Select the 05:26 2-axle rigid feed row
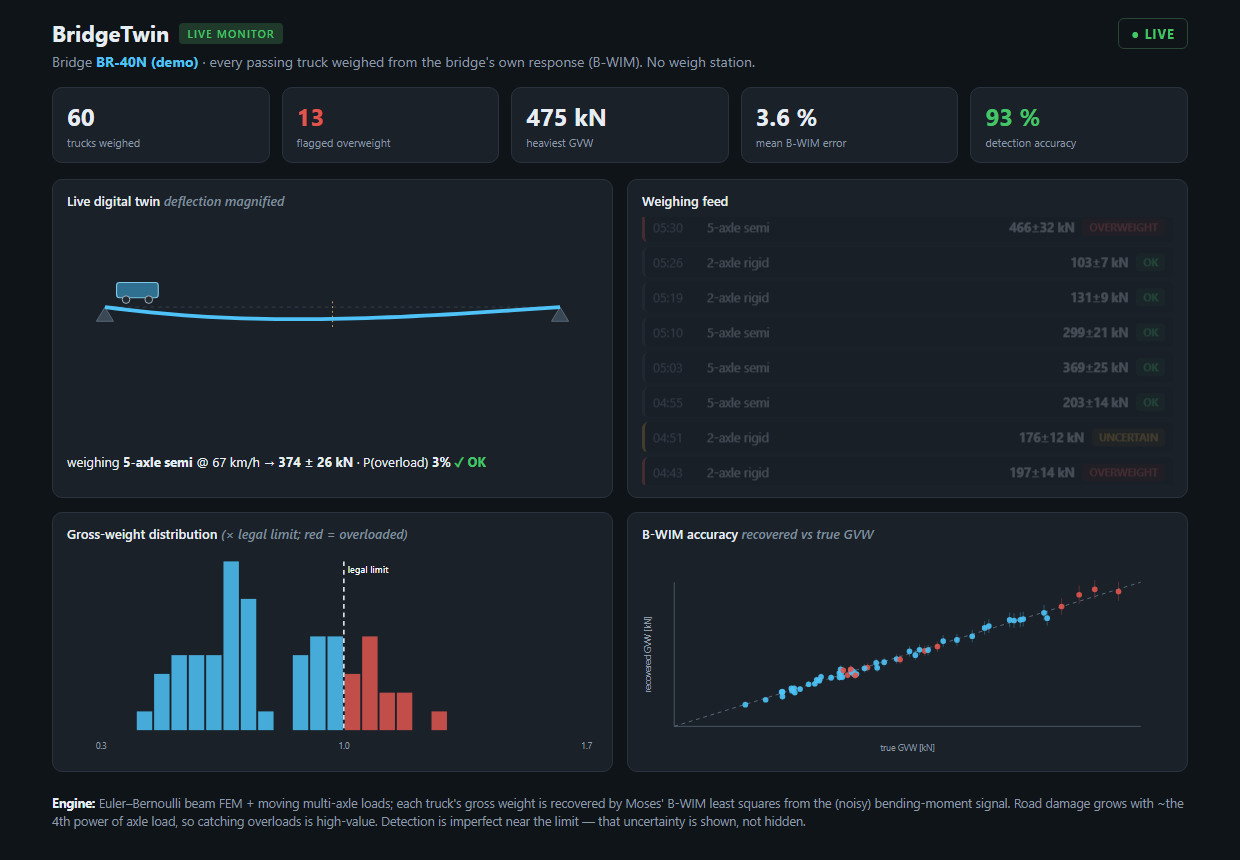The height and width of the screenshot is (860, 1240). (x=907, y=263)
